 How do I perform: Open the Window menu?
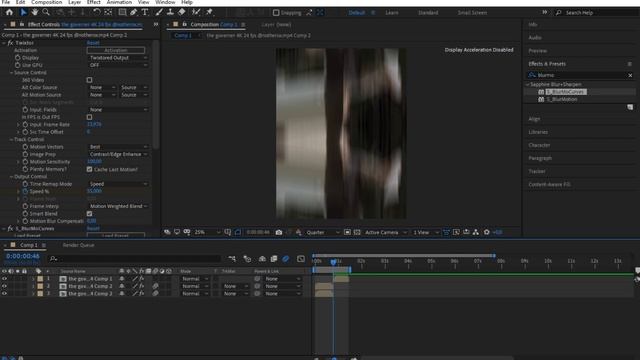point(165,2)
